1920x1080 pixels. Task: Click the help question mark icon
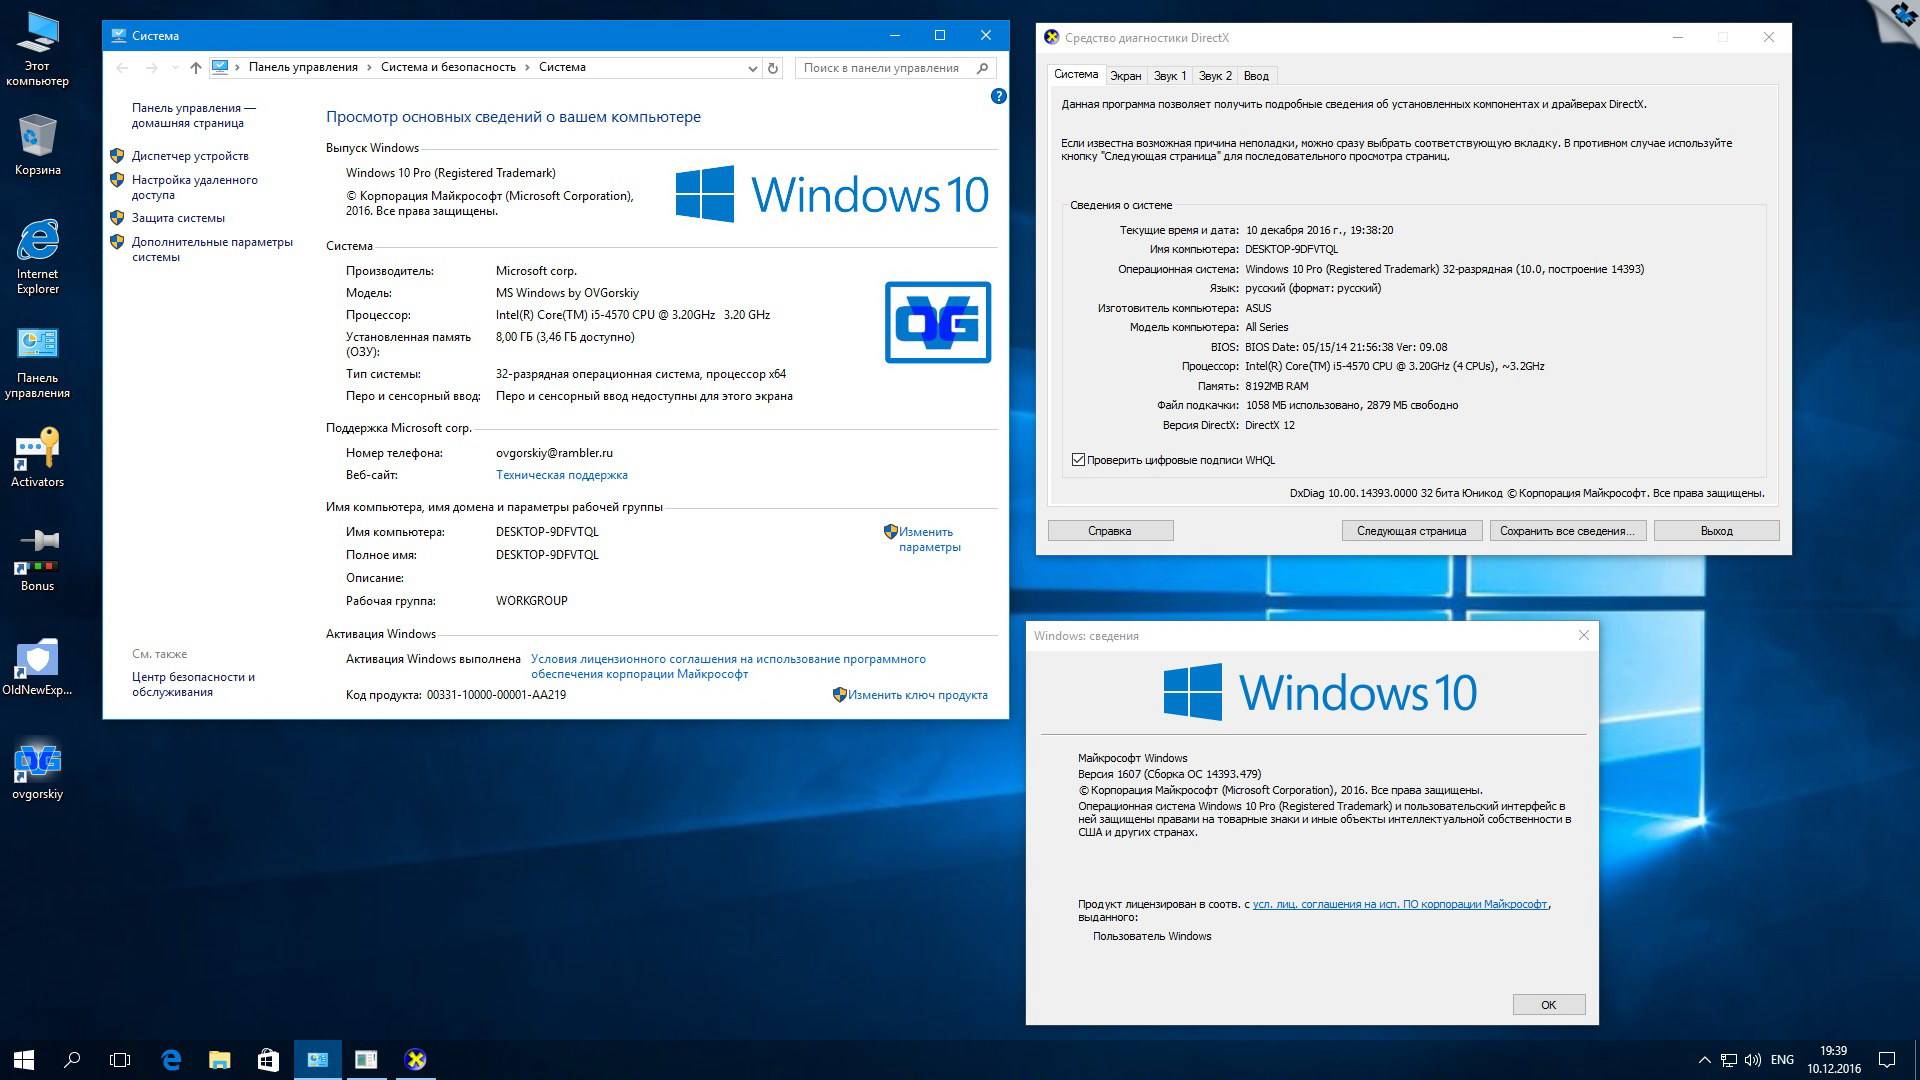tap(998, 96)
